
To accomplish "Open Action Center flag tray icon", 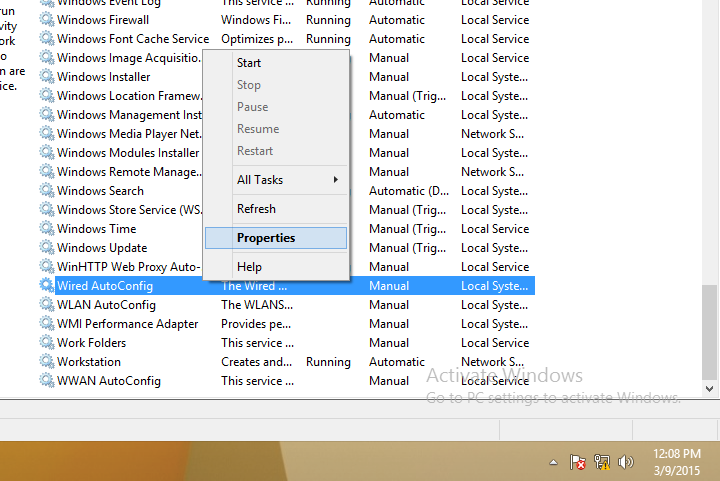I will click(577, 462).
